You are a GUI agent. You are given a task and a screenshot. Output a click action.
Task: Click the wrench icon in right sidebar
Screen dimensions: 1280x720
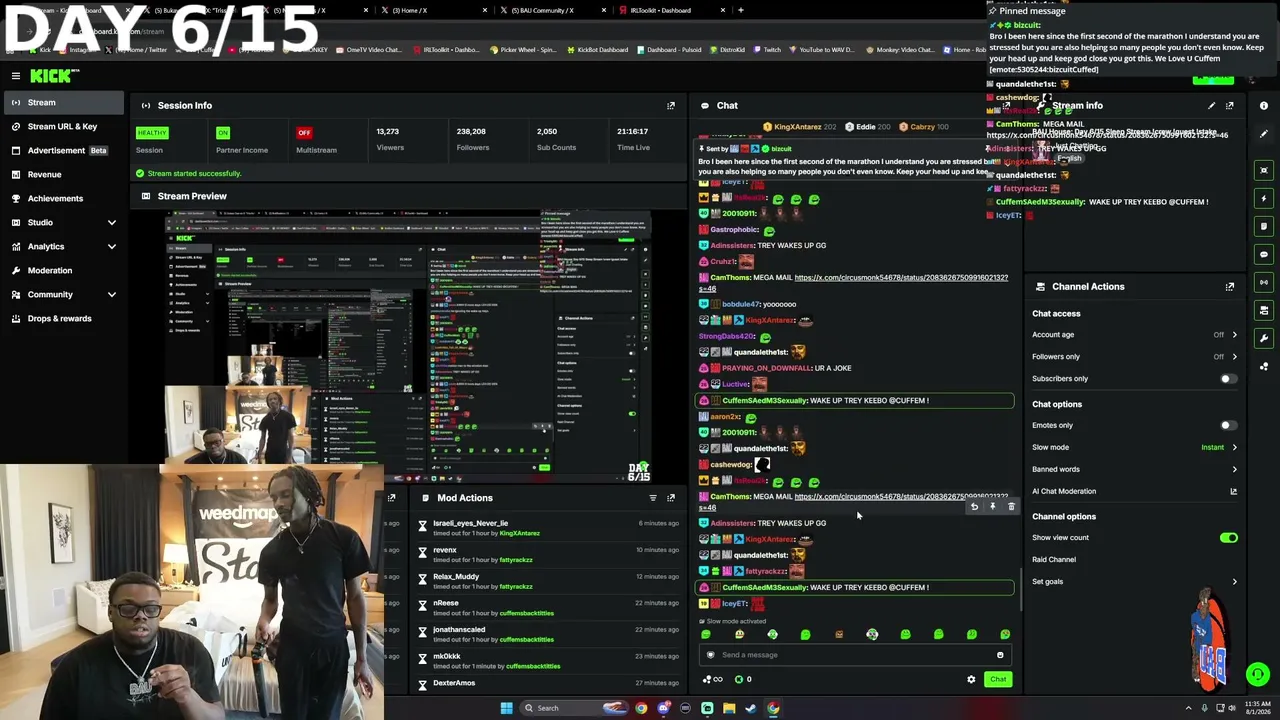click(1264, 338)
